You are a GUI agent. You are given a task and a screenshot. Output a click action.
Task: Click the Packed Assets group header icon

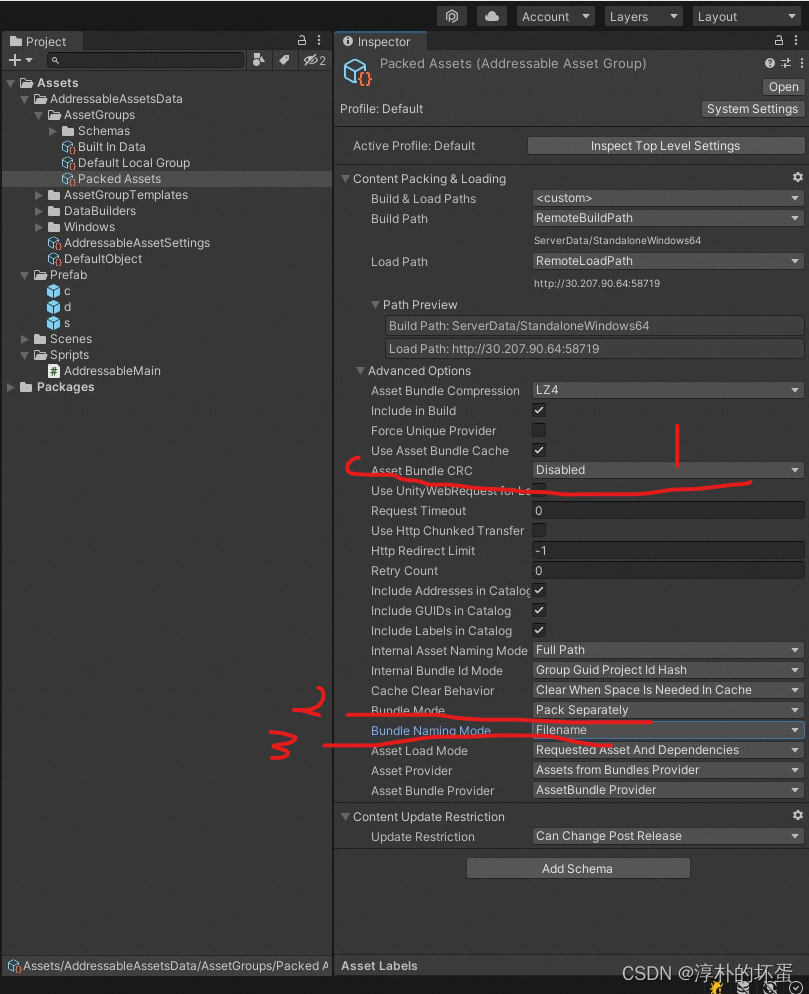tap(358, 72)
